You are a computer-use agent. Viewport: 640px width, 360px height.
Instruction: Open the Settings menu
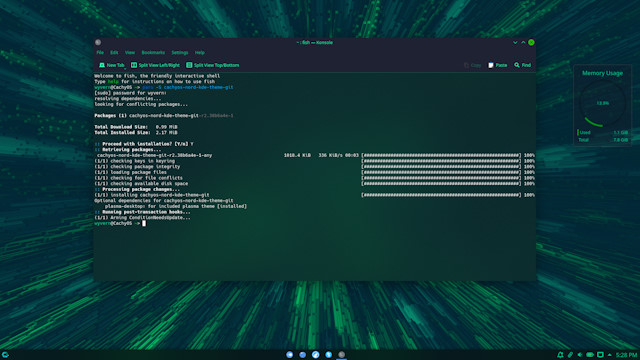180,53
